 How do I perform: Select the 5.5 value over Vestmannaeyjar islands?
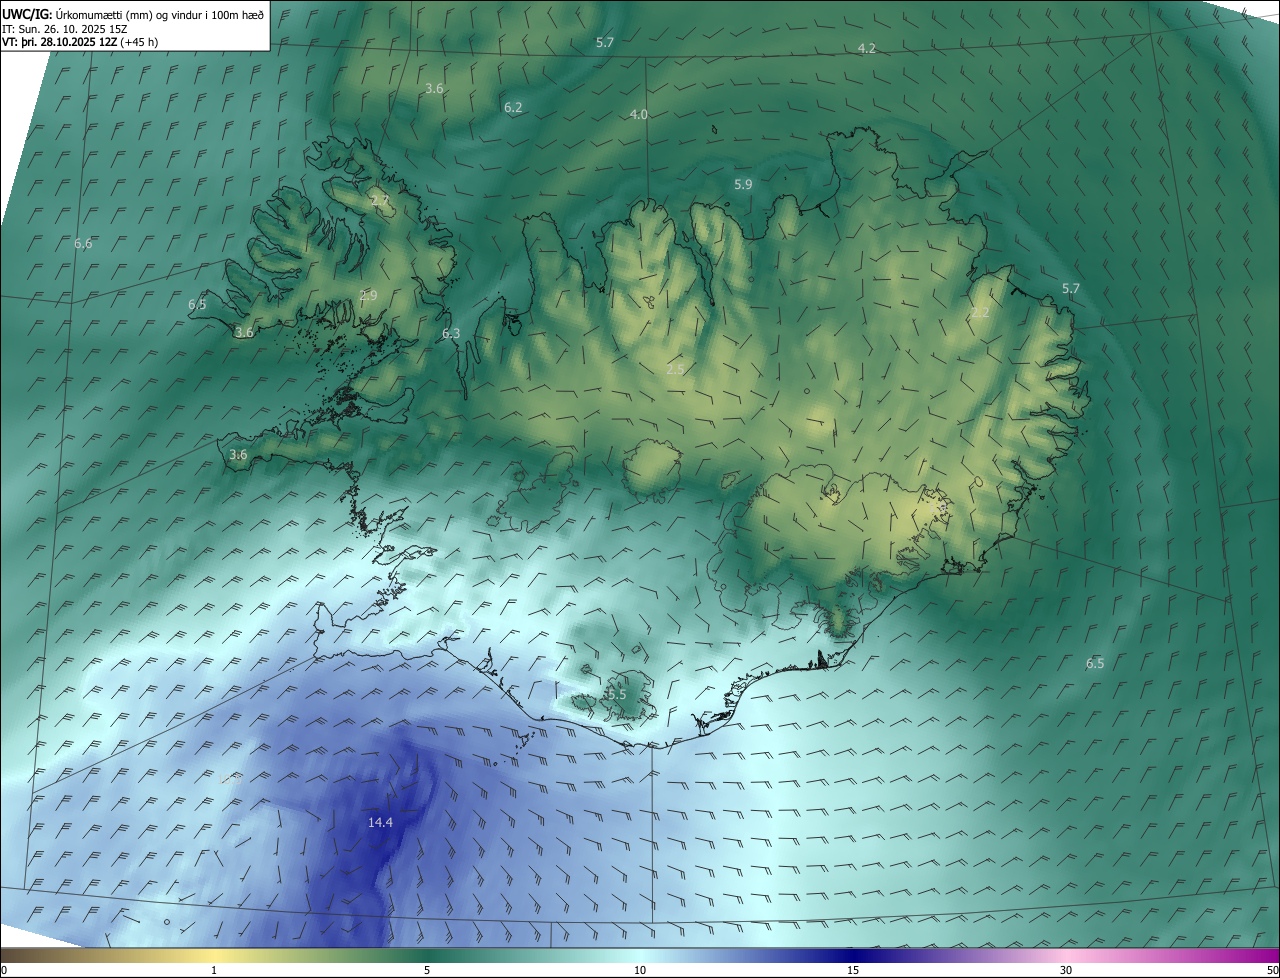(x=616, y=693)
